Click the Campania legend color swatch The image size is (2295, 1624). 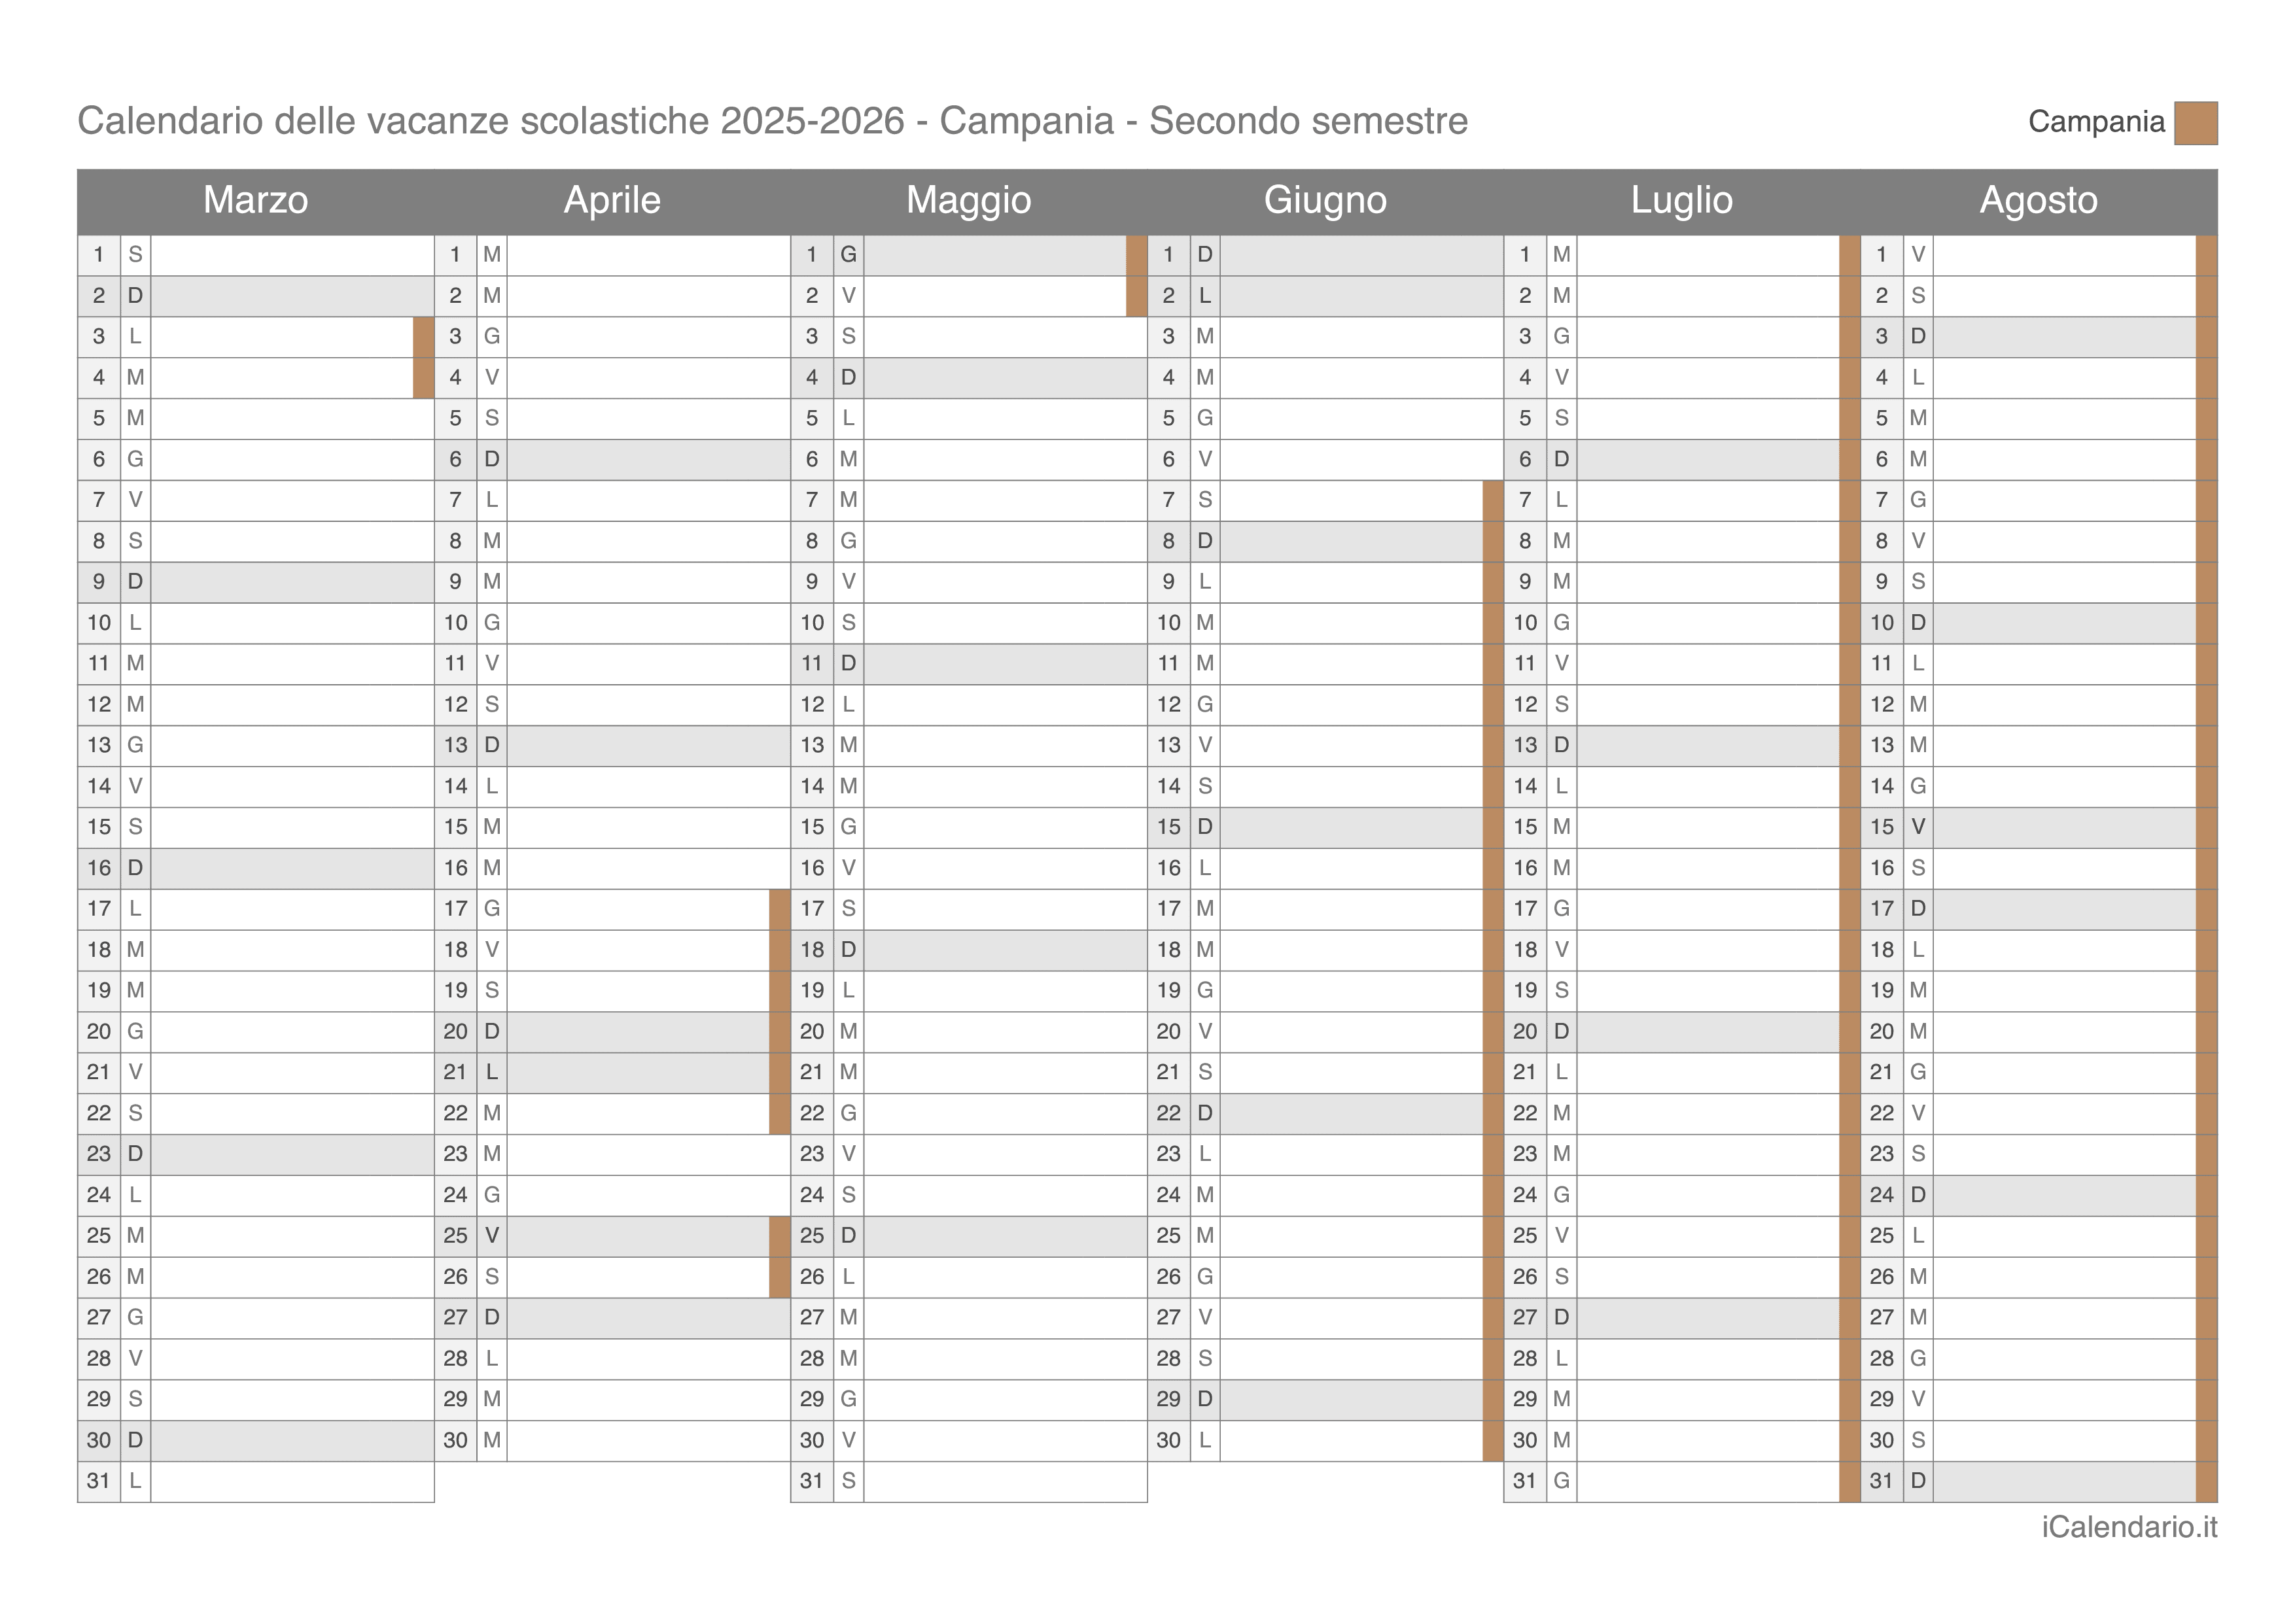pos(2195,123)
